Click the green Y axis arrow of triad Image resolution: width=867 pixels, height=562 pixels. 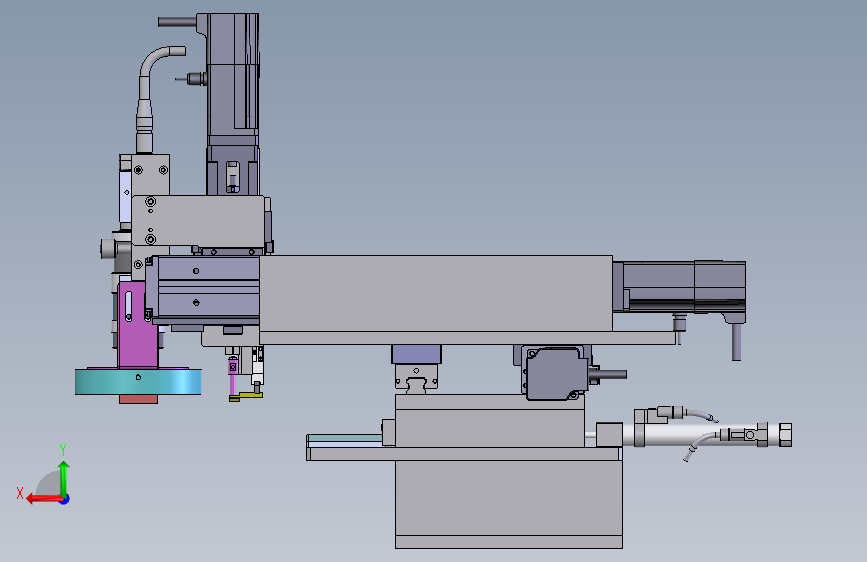pyautogui.click(x=64, y=478)
